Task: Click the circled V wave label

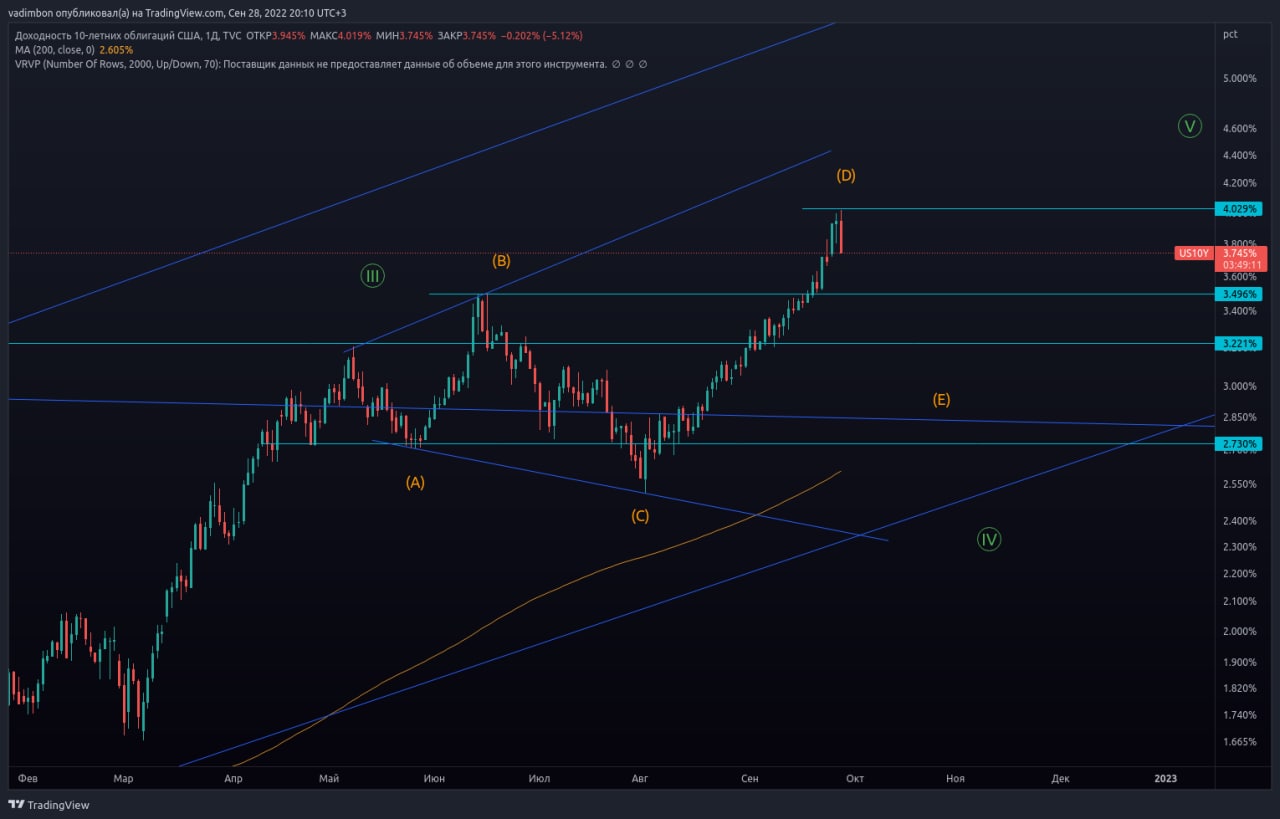Action: pos(1189,126)
